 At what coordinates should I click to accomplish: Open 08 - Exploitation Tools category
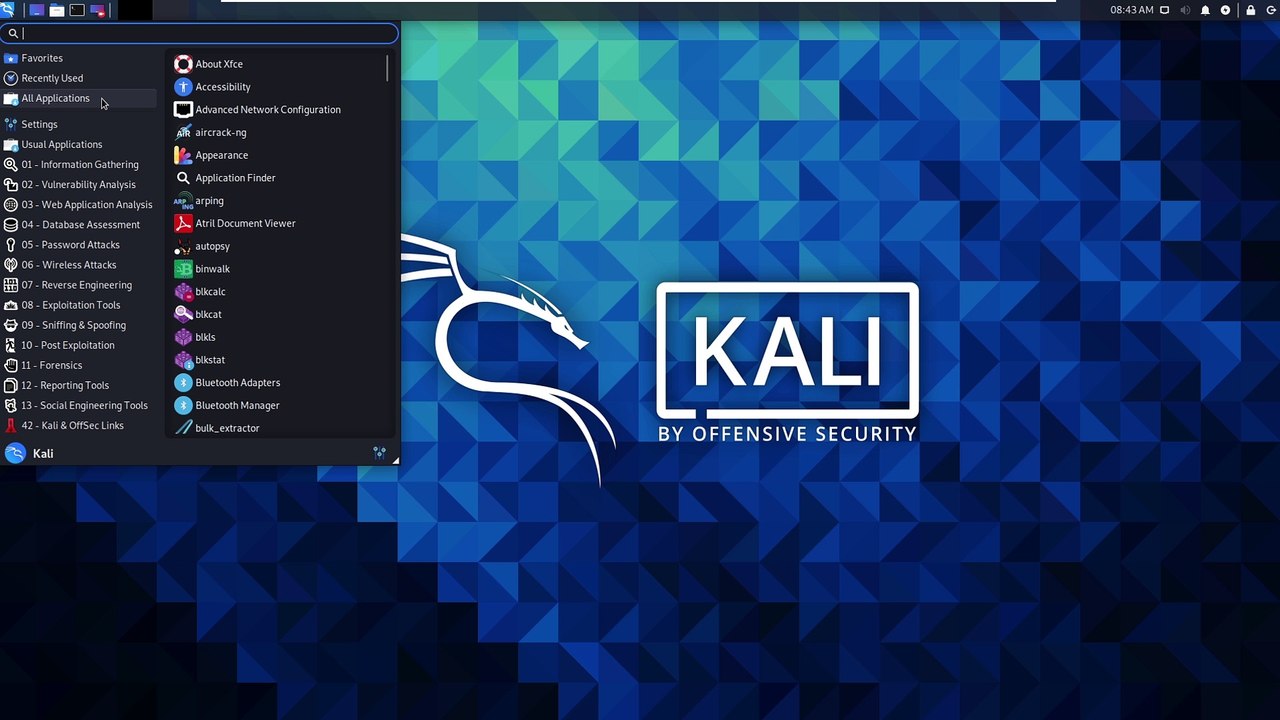click(79, 305)
